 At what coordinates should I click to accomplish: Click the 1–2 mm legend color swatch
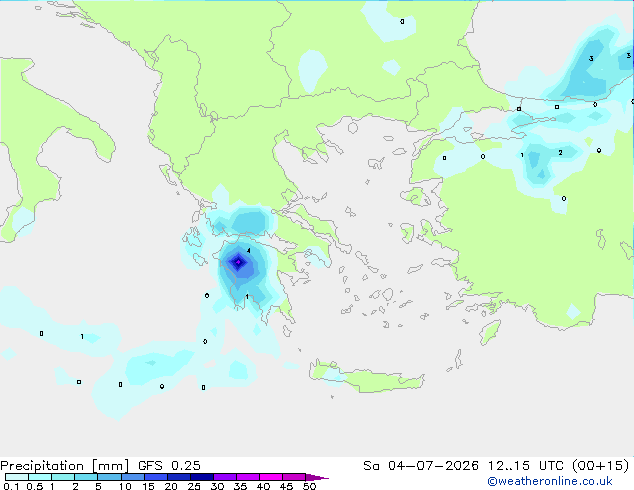click(63, 477)
